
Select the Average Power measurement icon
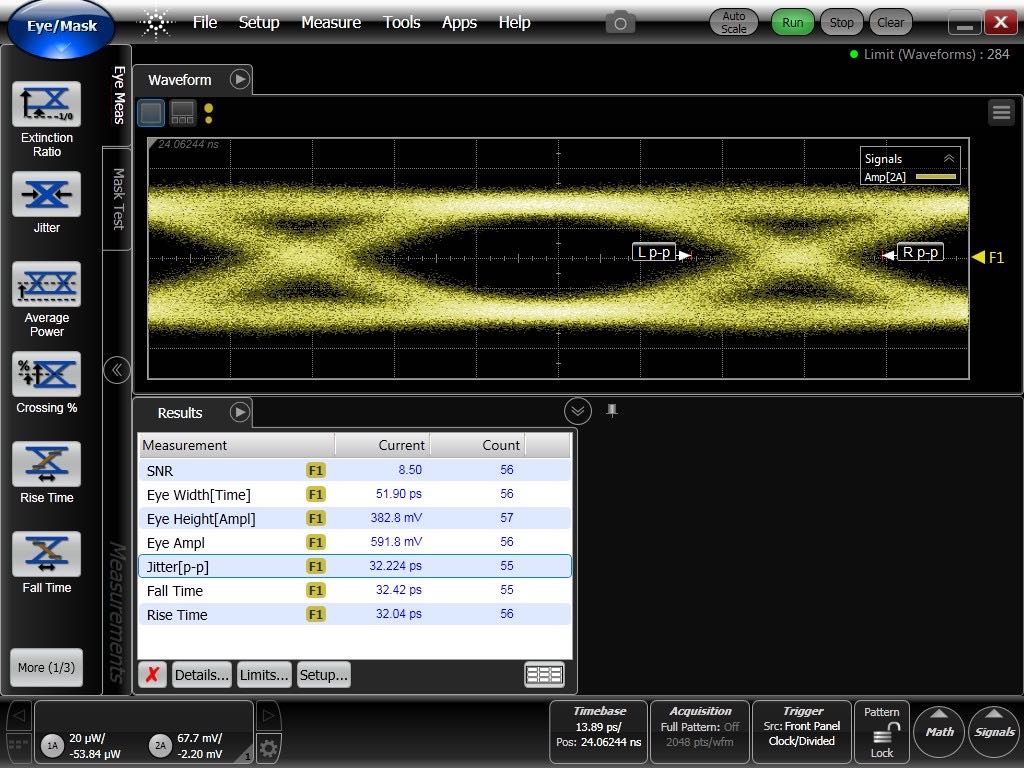[46, 285]
